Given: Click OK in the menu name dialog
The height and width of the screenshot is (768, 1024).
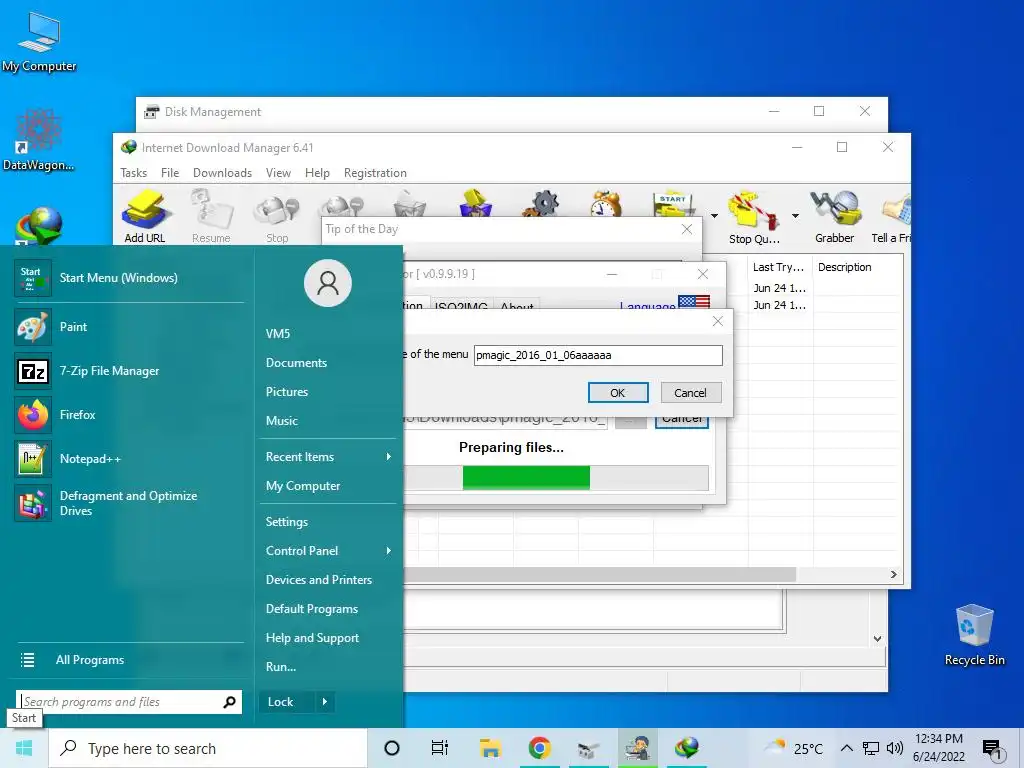Looking at the screenshot, I should click(618, 393).
